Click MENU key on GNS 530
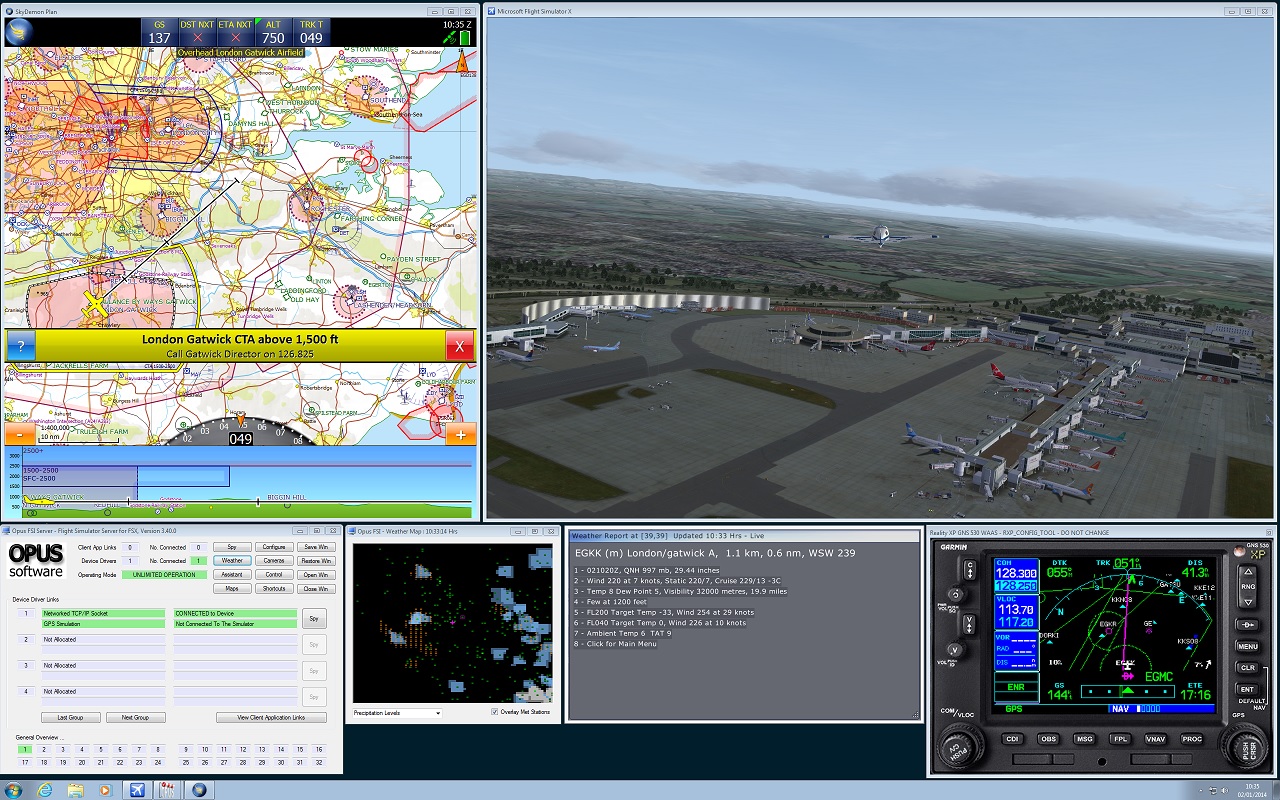 click(1247, 646)
